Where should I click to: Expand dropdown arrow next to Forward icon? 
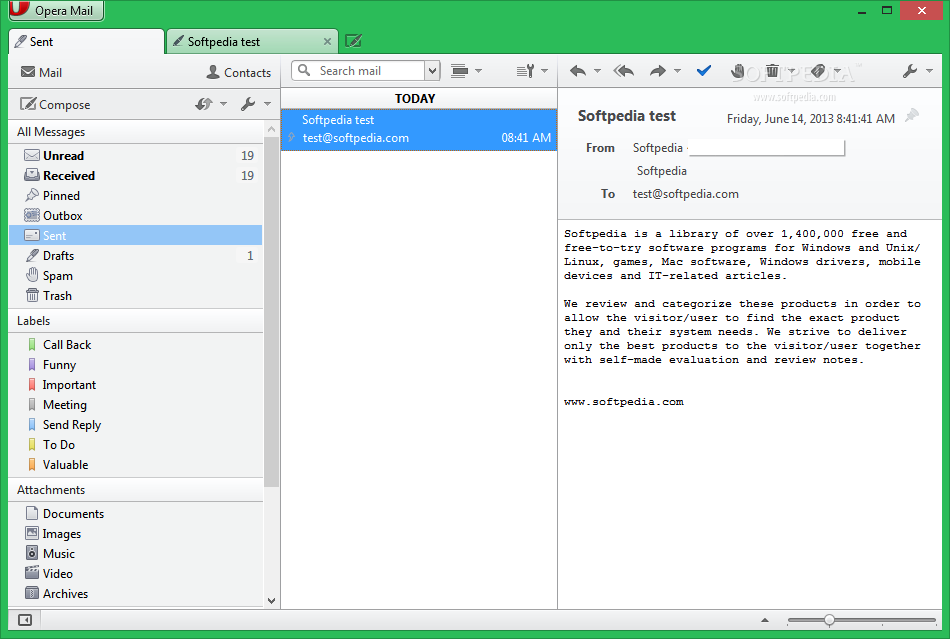coord(677,71)
